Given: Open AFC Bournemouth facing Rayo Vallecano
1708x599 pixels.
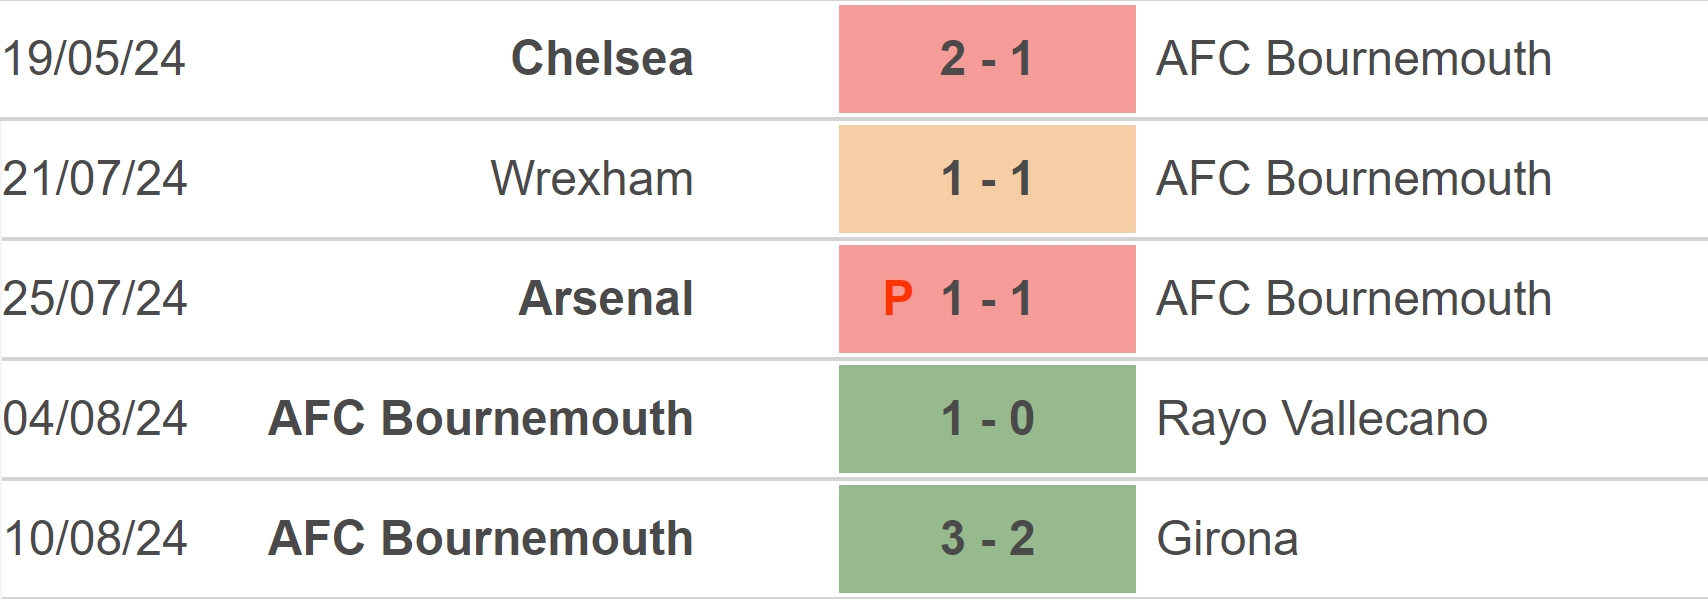Looking at the screenshot, I should (481, 419).
